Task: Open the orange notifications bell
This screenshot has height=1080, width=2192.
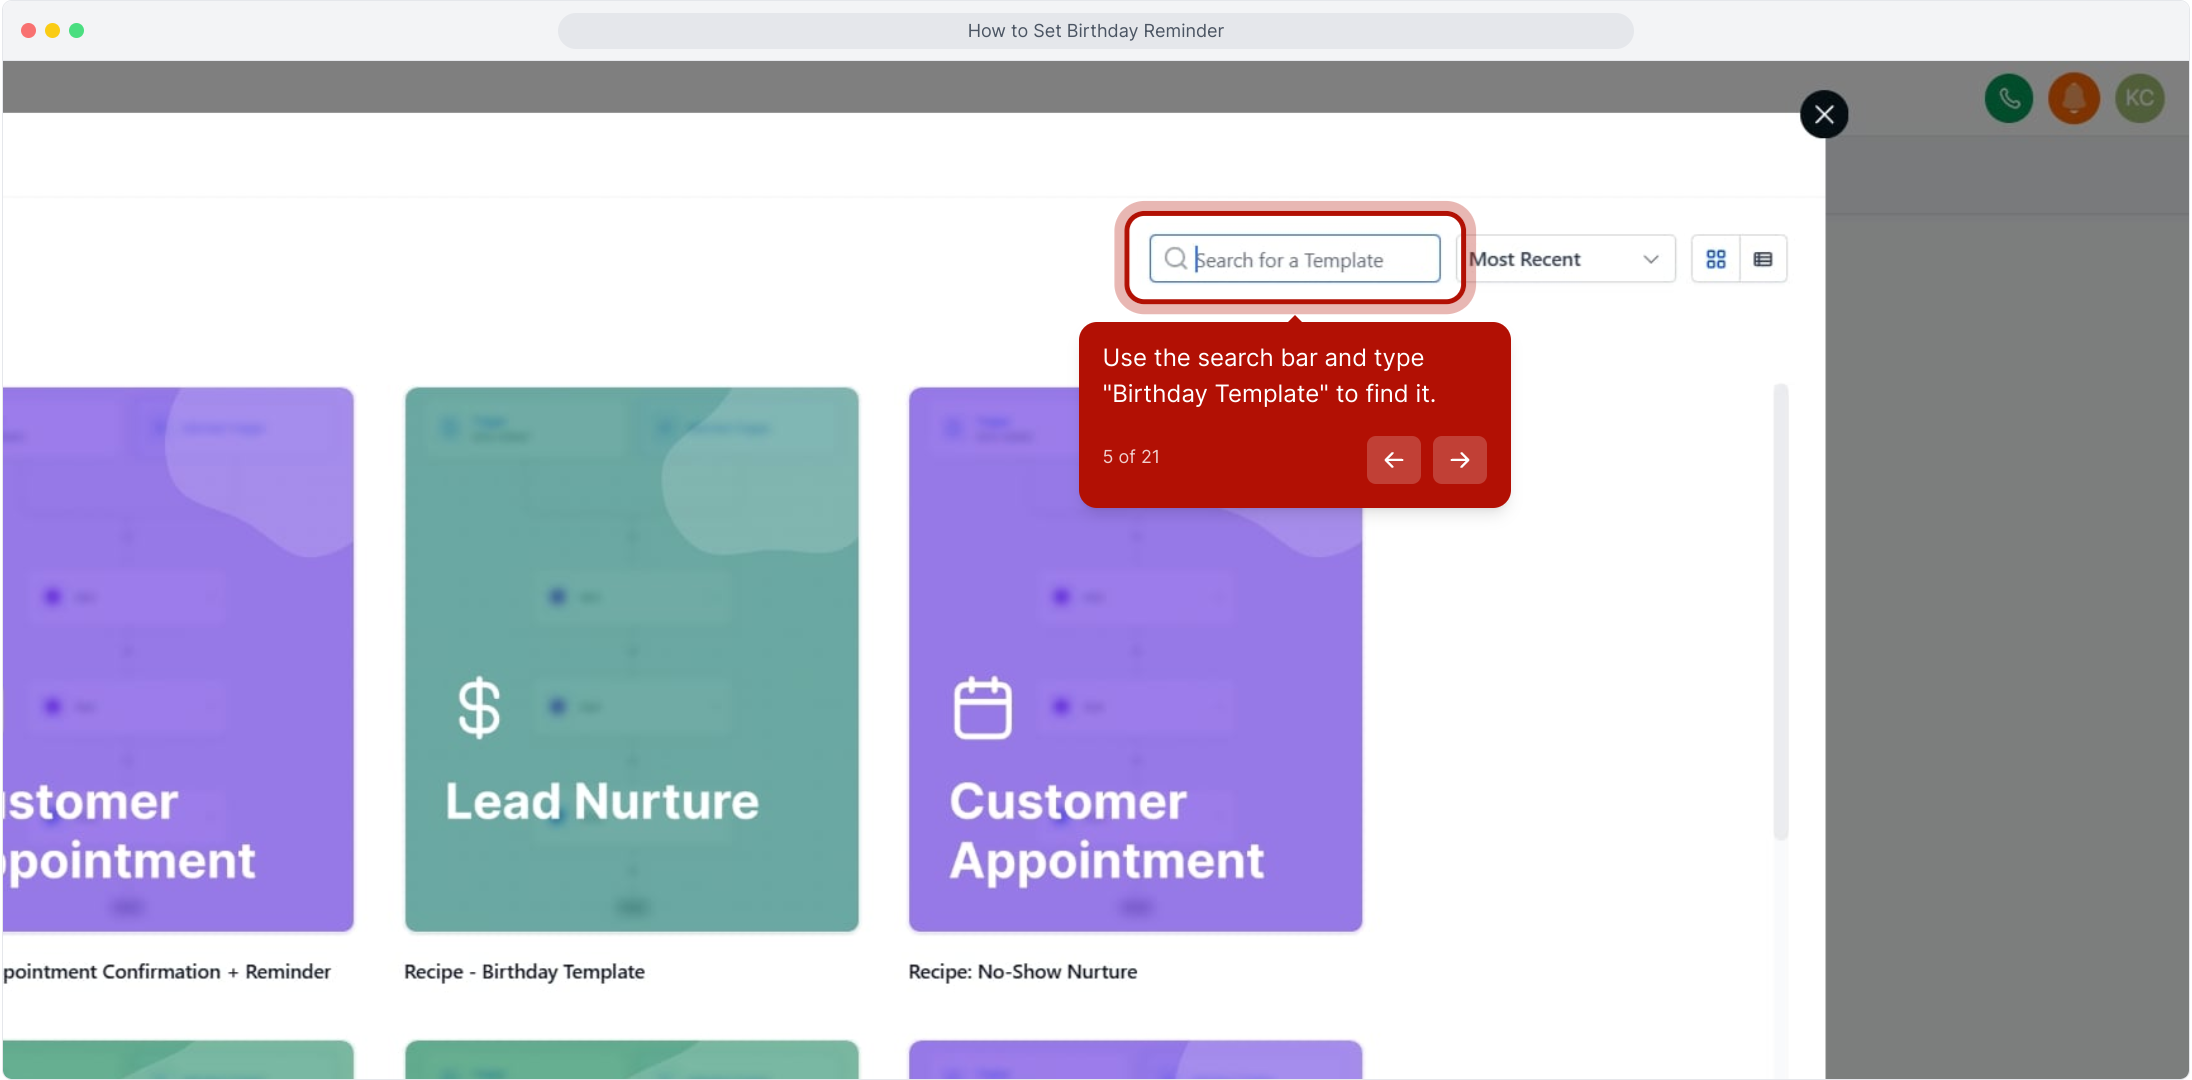Action: tap(2074, 98)
